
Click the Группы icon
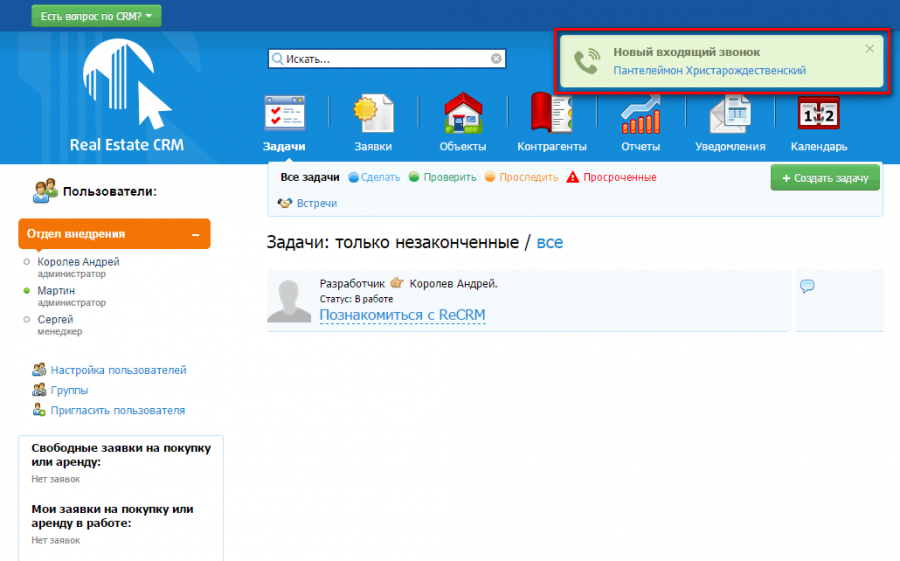(x=39, y=389)
